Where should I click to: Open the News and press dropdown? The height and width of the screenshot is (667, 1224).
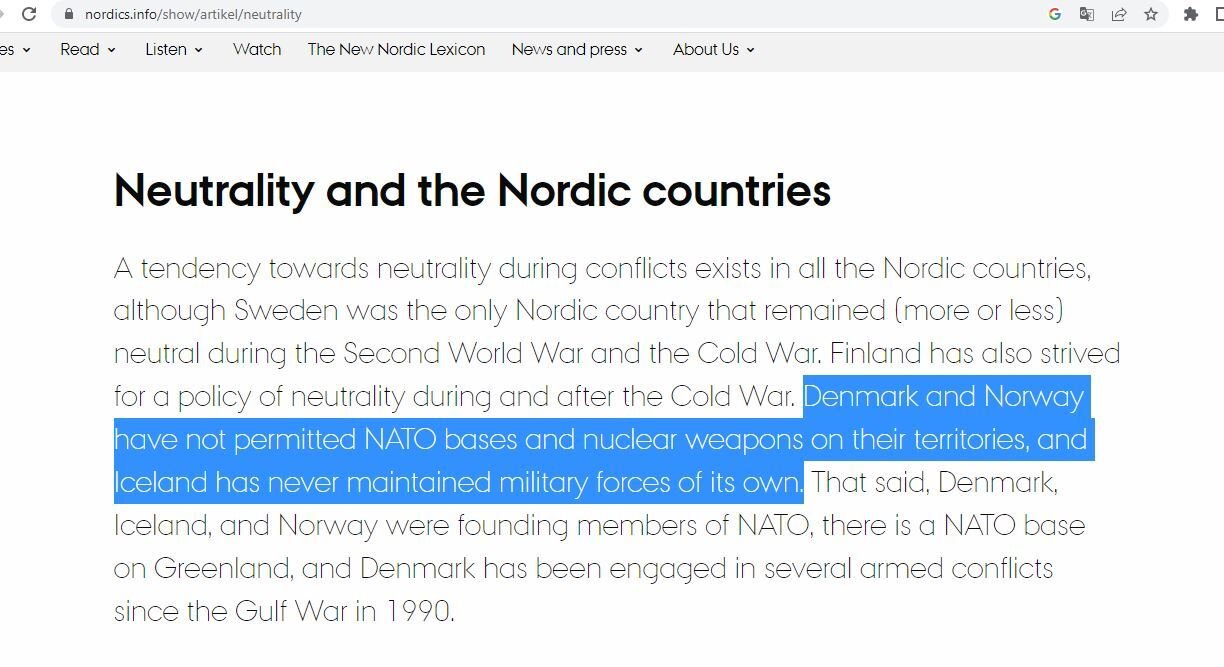coord(577,49)
